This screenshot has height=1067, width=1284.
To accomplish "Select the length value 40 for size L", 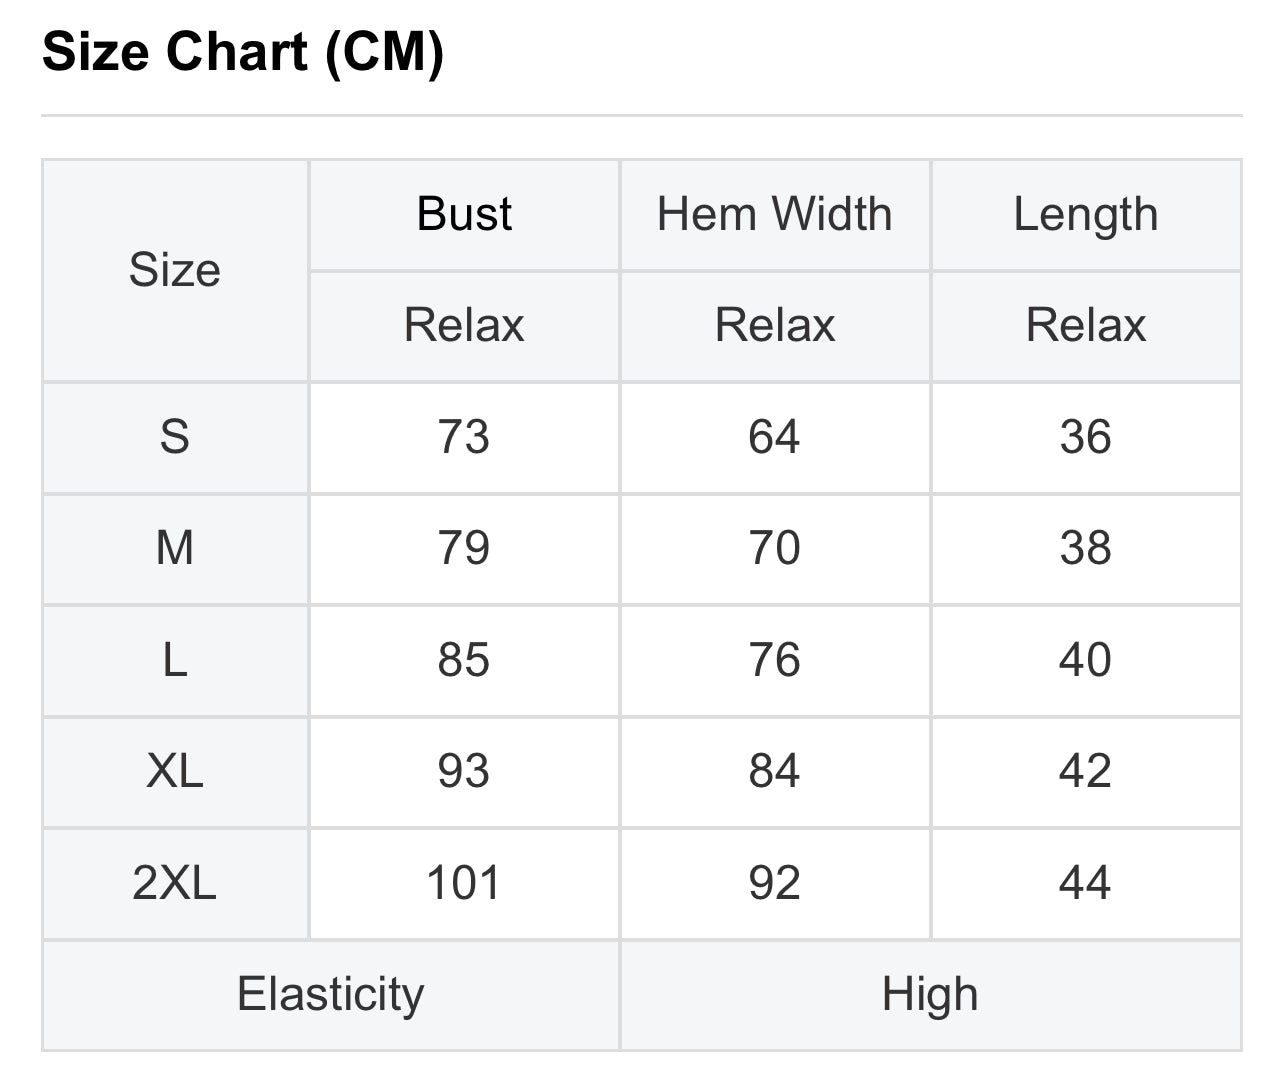I will (x=1086, y=660).
